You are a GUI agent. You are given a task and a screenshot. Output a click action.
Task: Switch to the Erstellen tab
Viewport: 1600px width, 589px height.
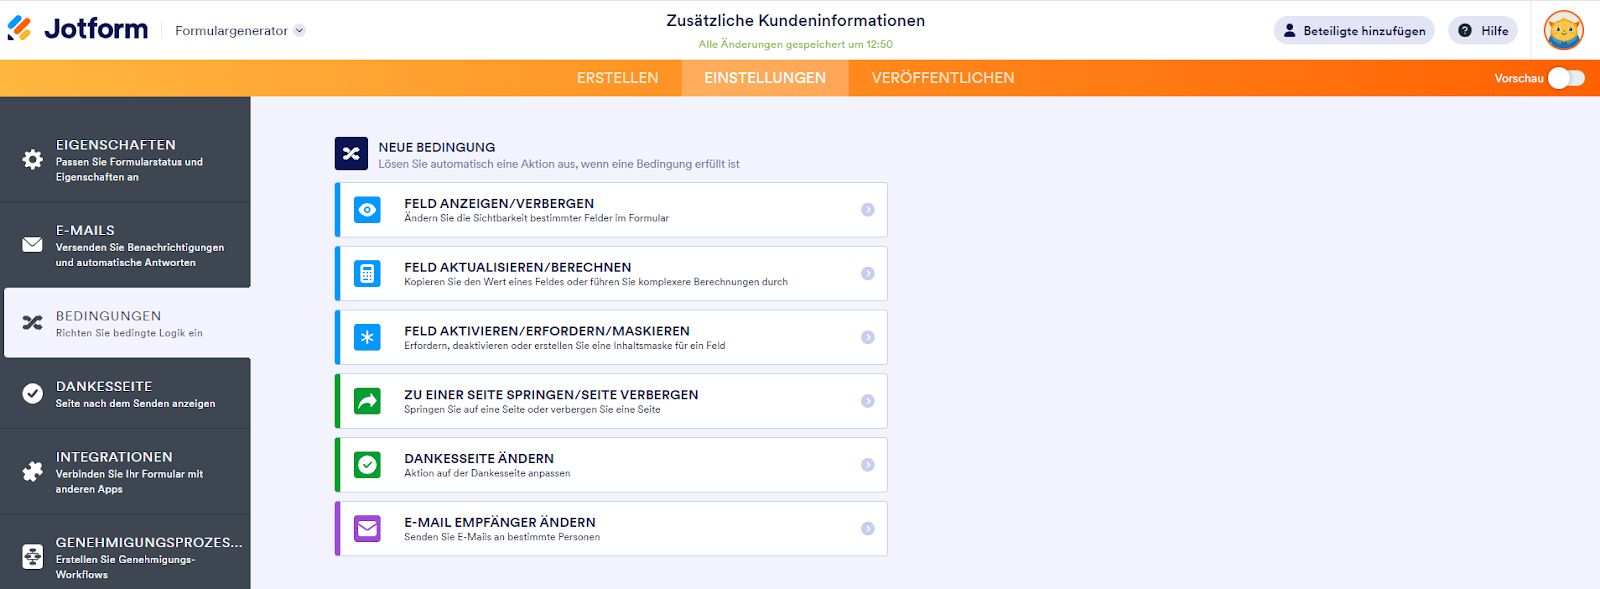(617, 78)
